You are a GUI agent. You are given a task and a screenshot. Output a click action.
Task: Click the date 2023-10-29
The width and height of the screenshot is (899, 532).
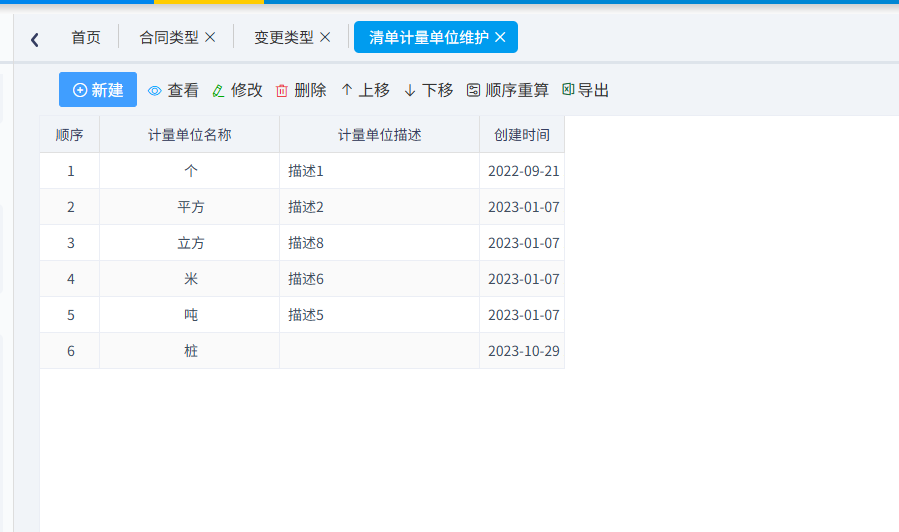click(523, 351)
